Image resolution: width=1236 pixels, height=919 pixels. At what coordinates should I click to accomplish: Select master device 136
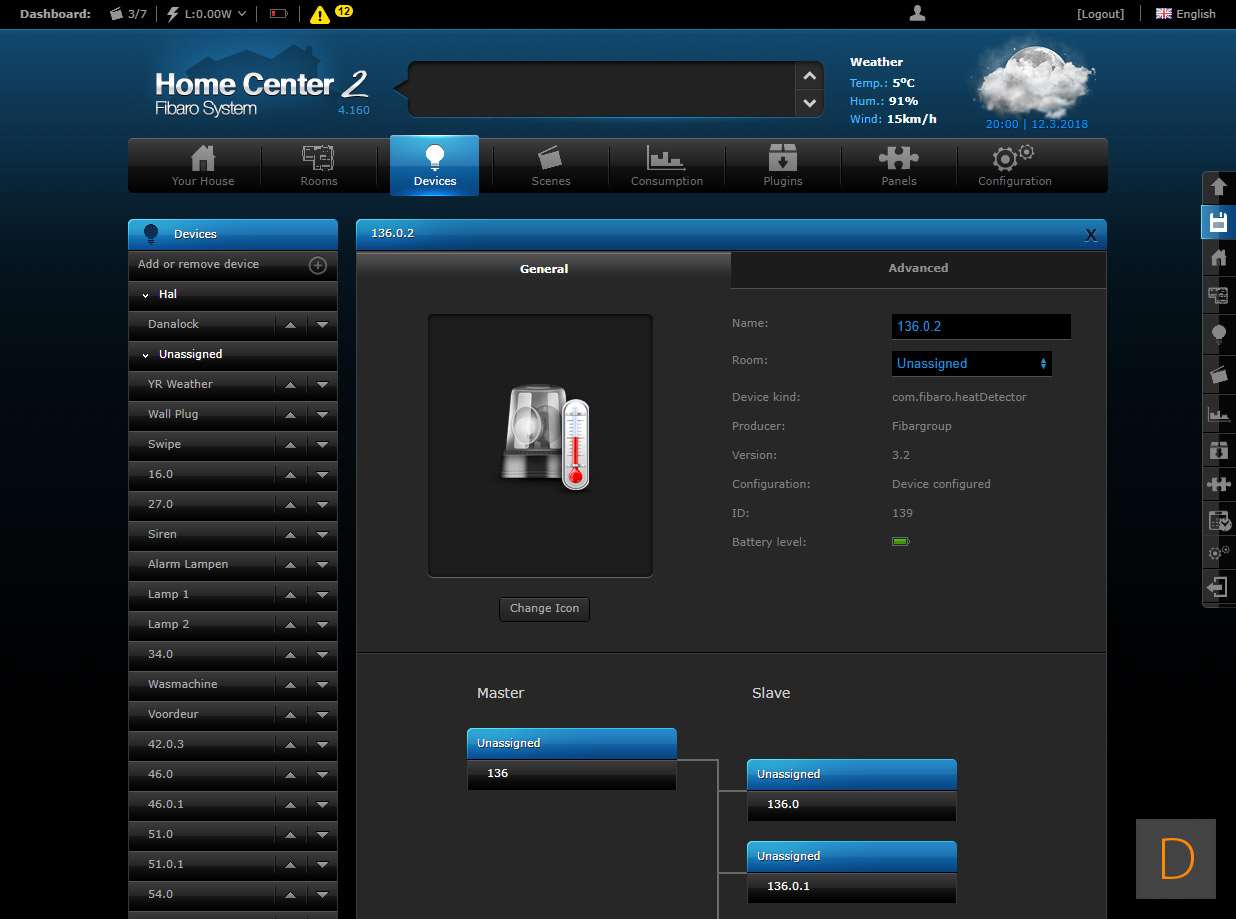click(x=572, y=774)
